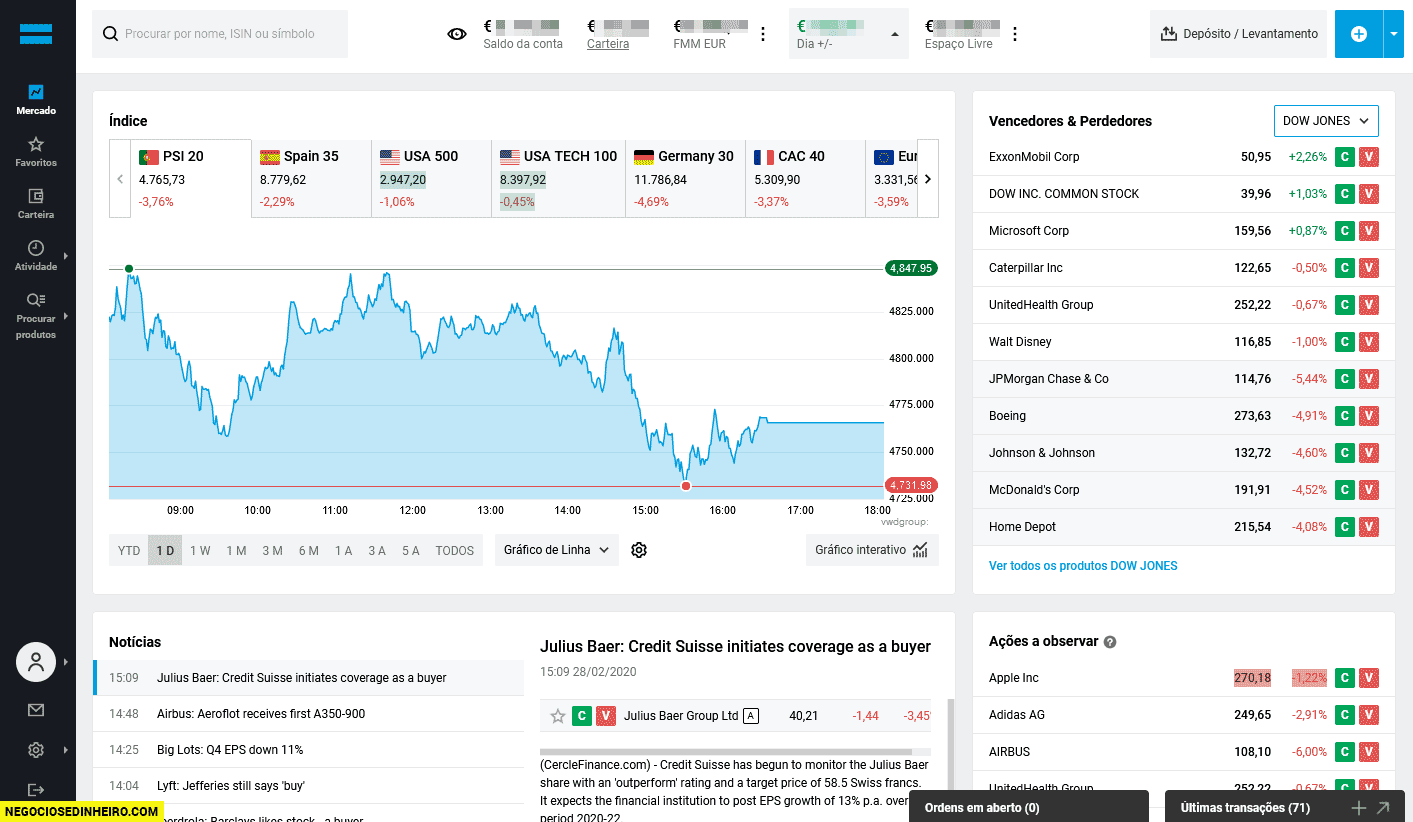1413x822 pixels.
Task: Expand the blue plus button dropdown arrow
Action: [1394, 34]
